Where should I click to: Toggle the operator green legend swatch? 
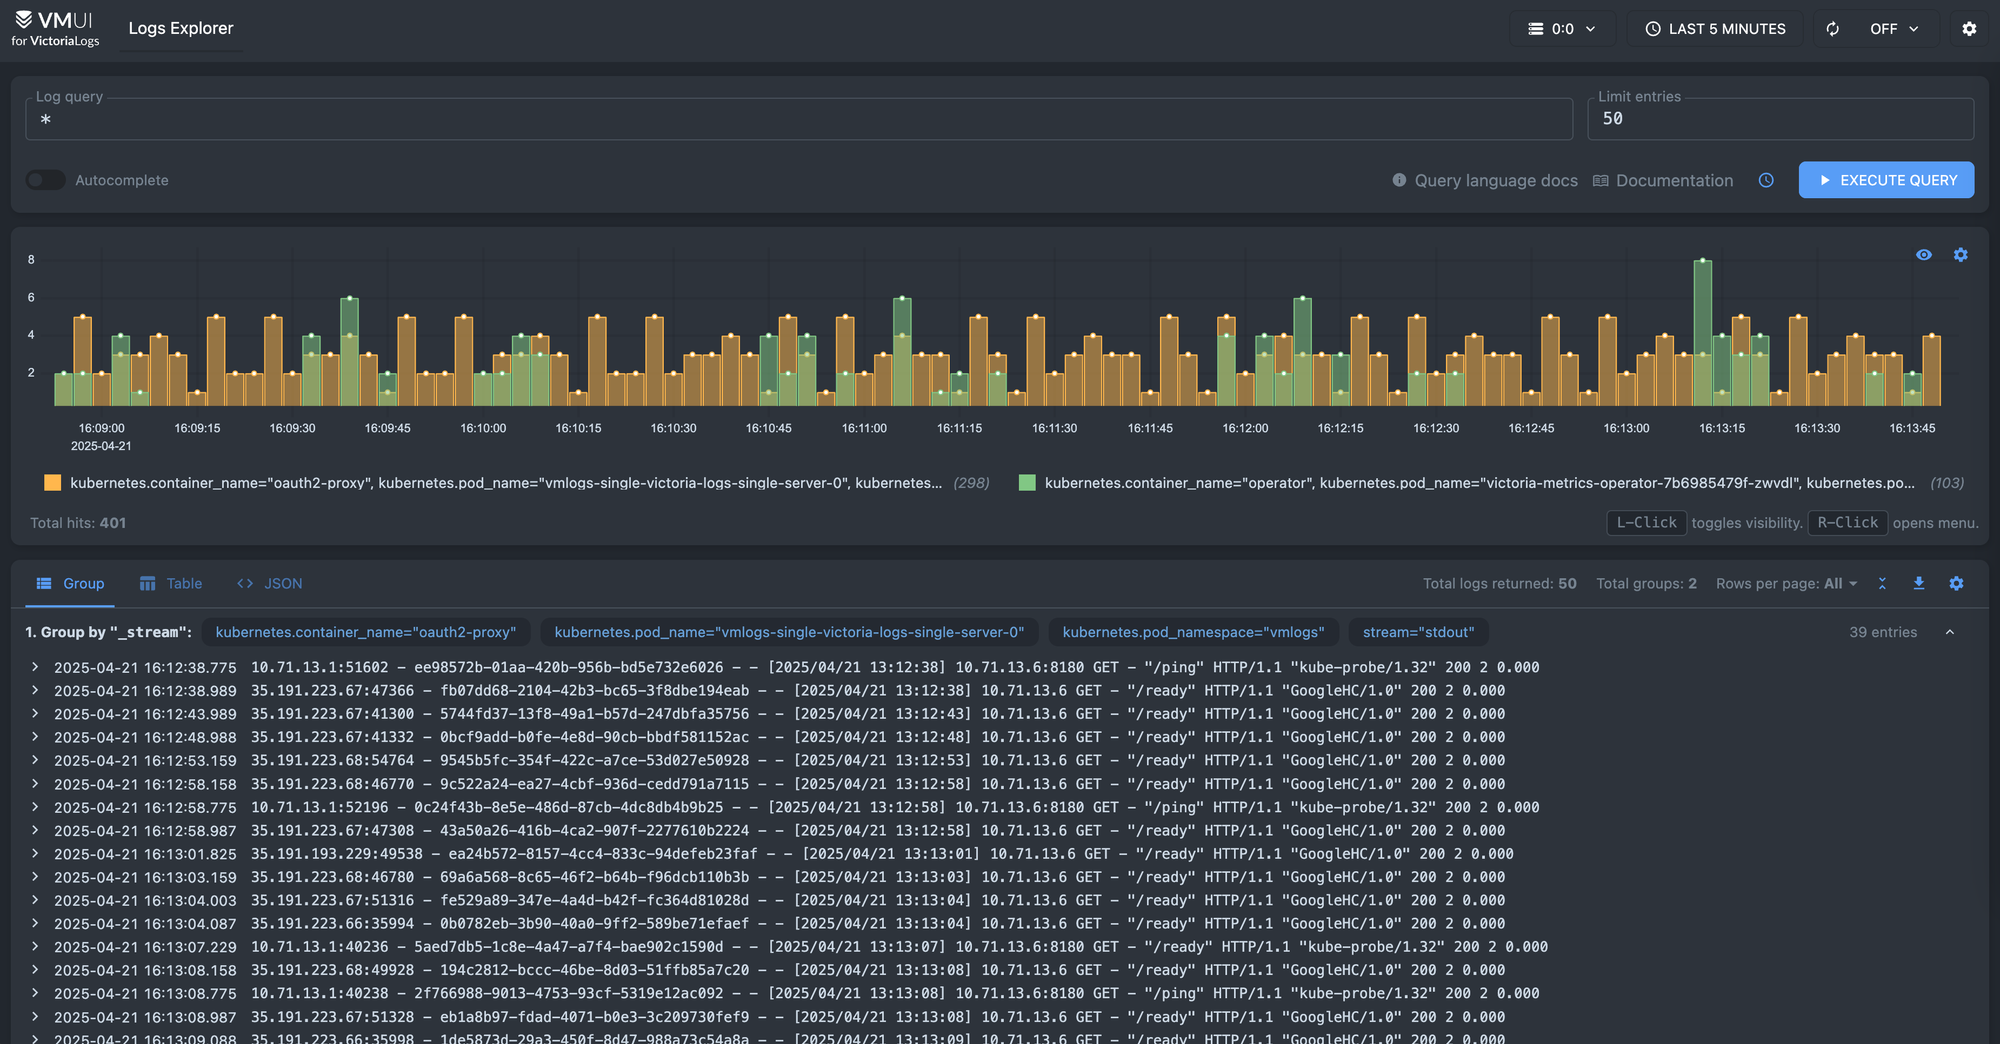[x=1027, y=483]
